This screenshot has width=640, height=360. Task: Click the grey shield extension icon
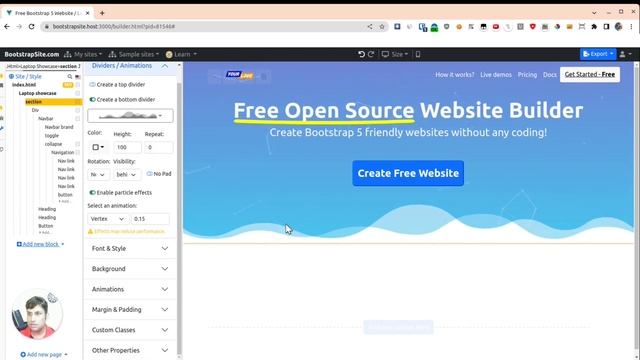pos(447,27)
